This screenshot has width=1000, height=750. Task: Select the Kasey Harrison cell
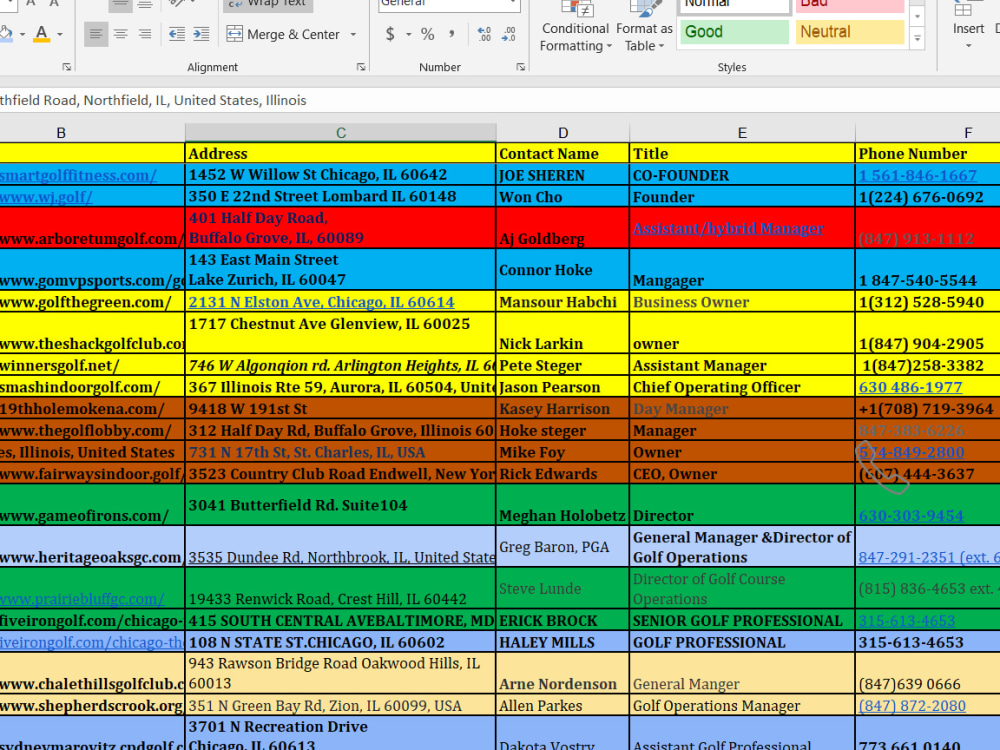click(x=562, y=409)
